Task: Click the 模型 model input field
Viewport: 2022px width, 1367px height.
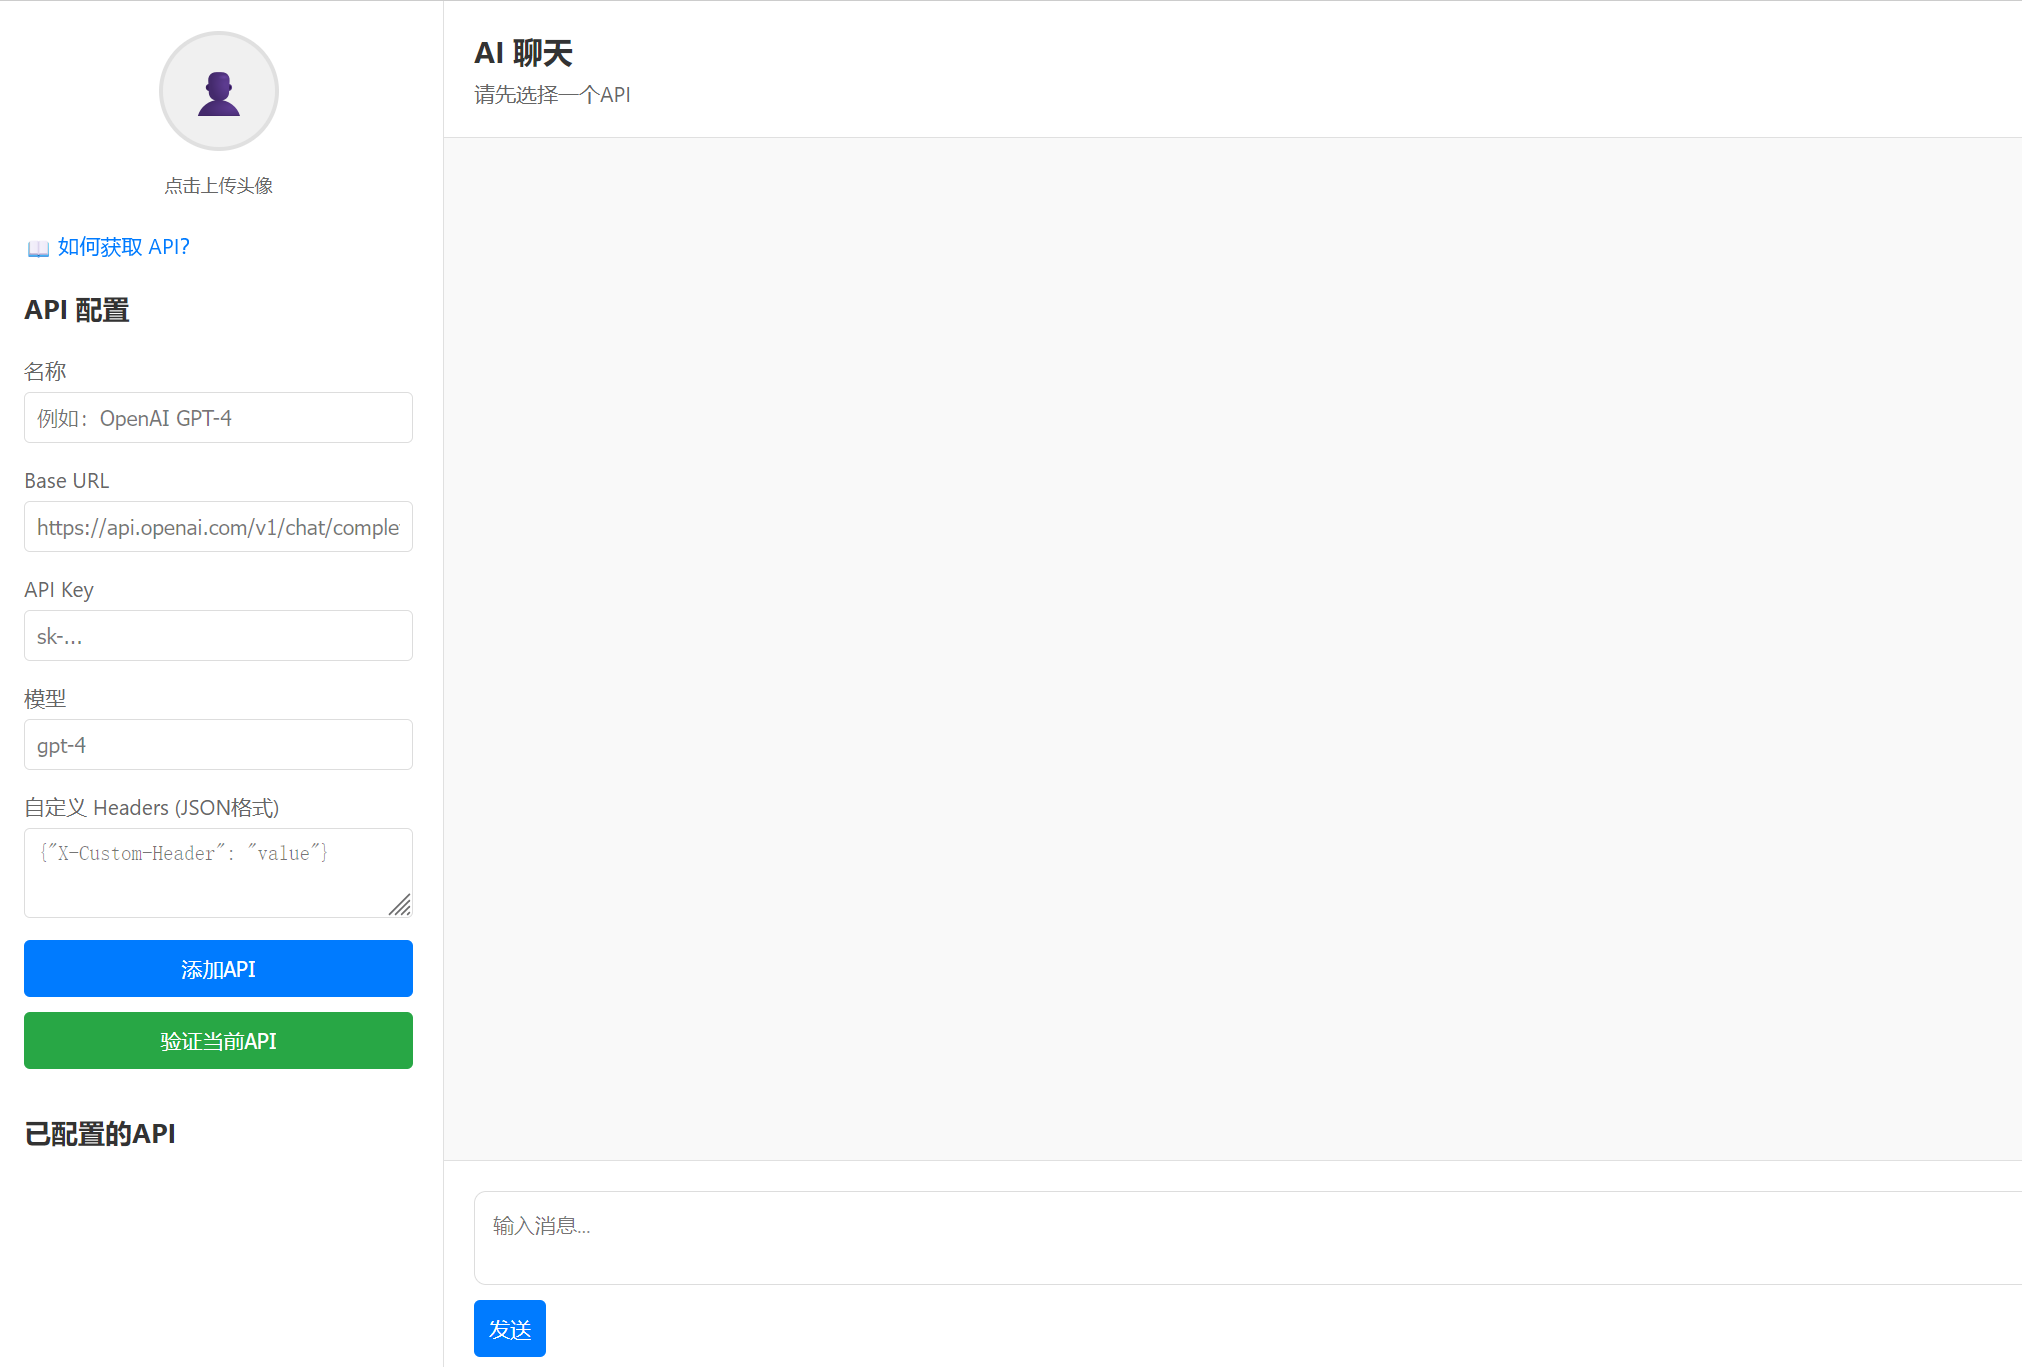Action: 218,745
